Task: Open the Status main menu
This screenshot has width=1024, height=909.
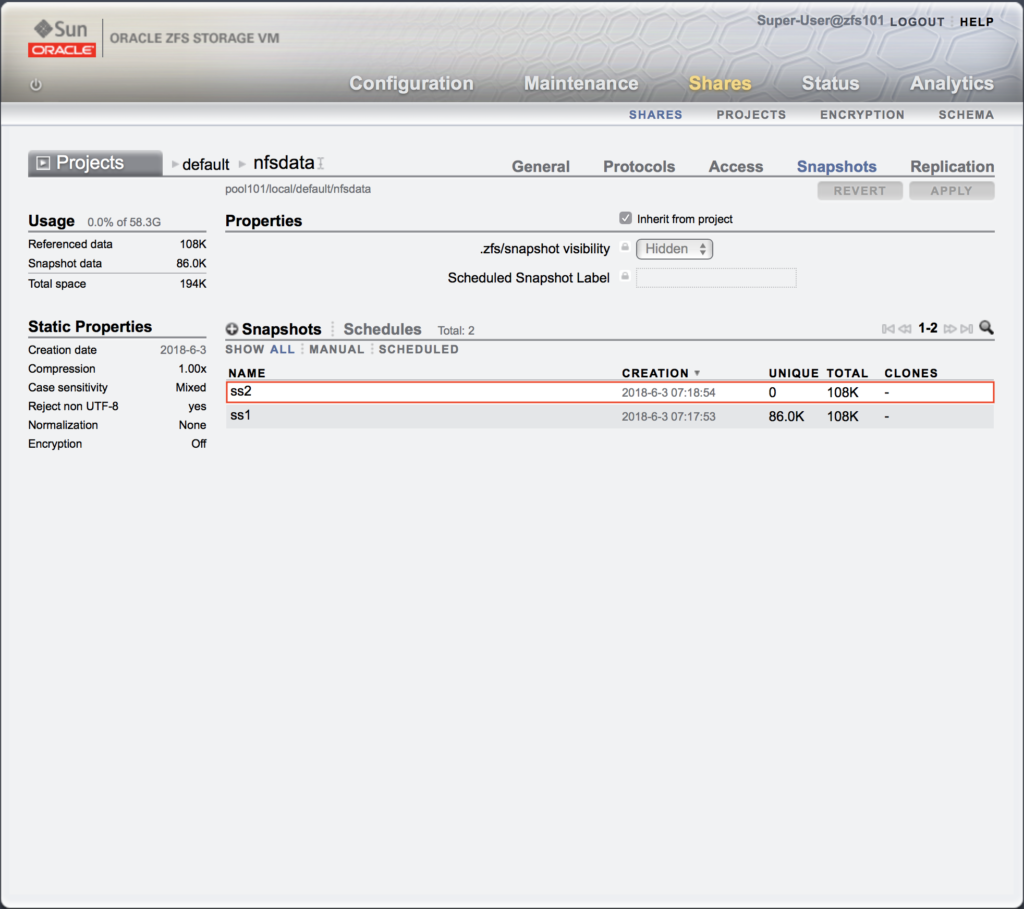Action: [x=831, y=84]
